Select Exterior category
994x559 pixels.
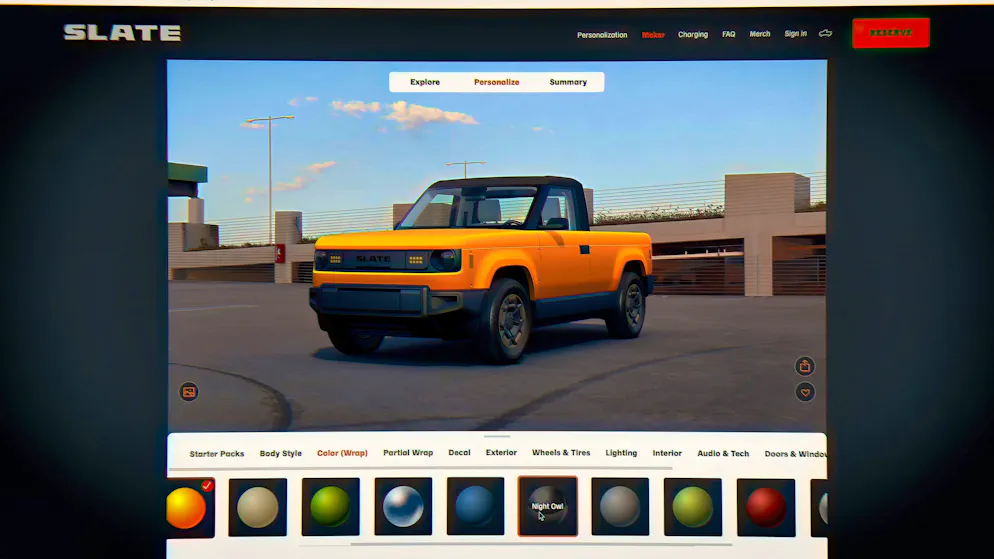(501, 453)
